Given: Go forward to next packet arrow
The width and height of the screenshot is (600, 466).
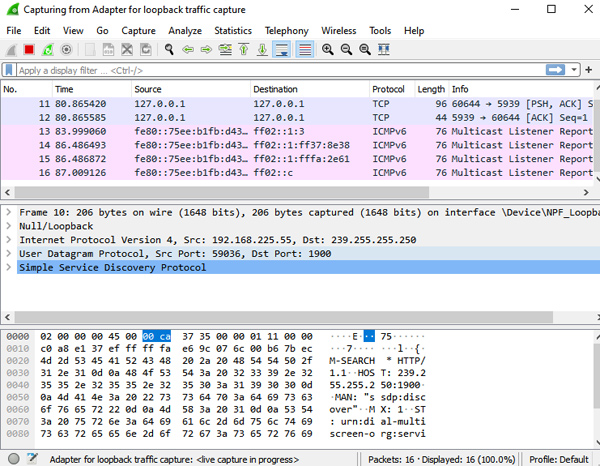Looking at the screenshot, I should coord(206,50).
